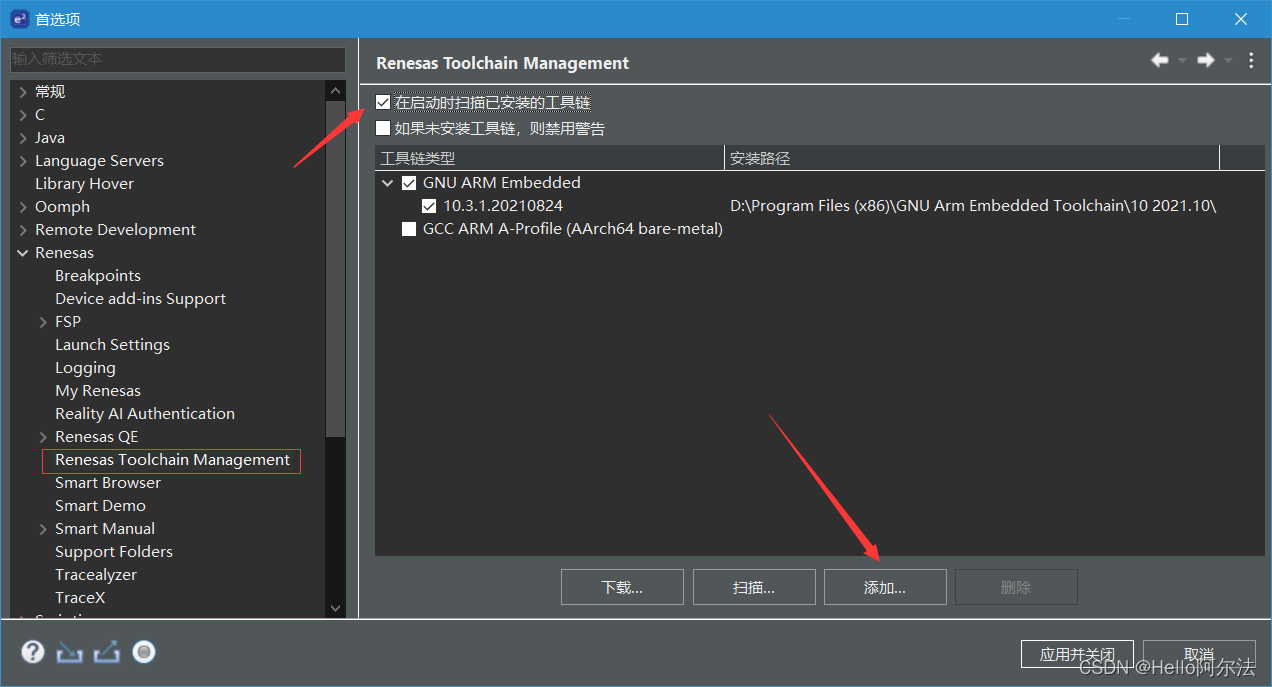Click the 下载... button
This screenshot has width=1272, height=687.
click(x=622, y=587)
